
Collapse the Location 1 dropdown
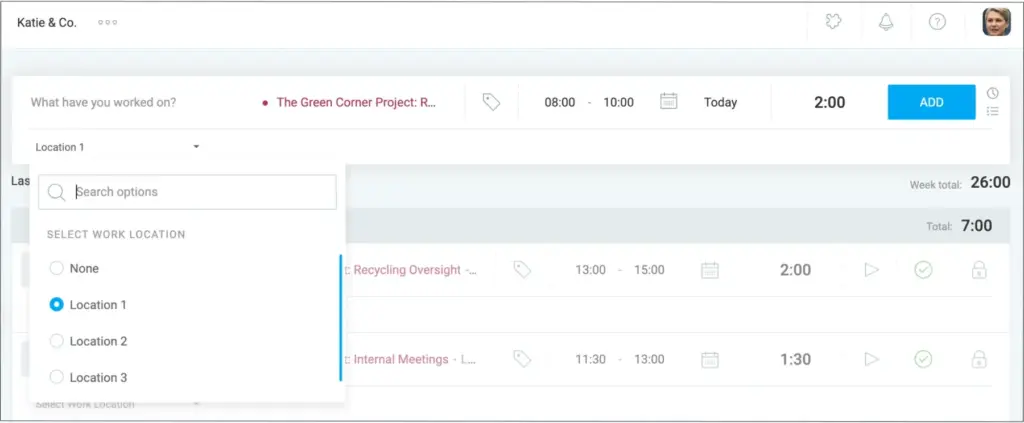[x=196, y=147]
